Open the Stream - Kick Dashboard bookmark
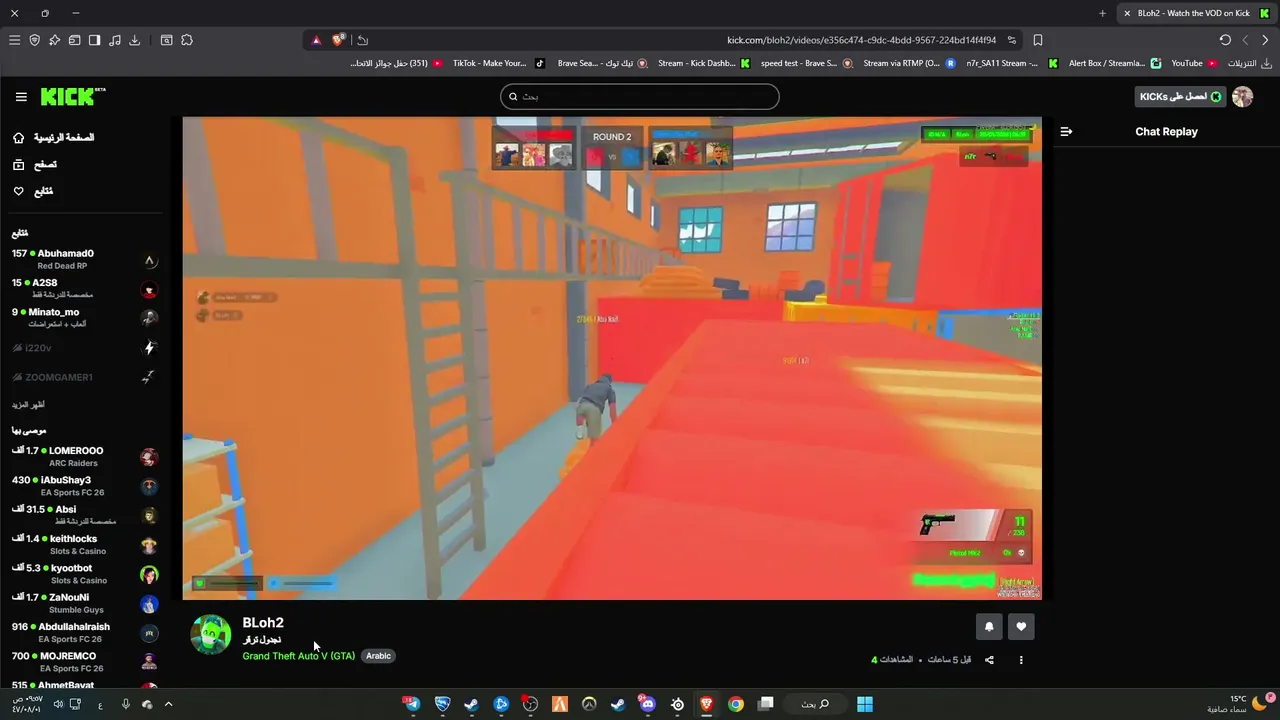The width and height of the screenshot is (1280, 720). point(703,63)
